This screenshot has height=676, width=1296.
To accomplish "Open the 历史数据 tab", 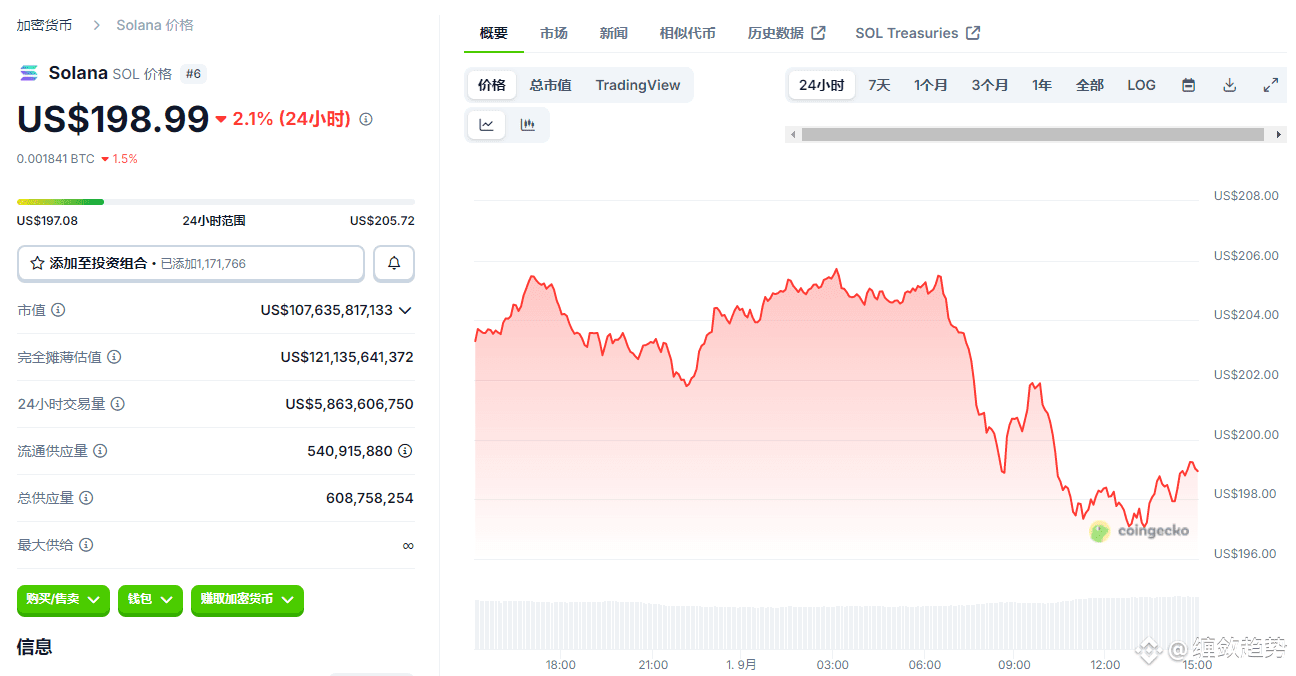I will [x=786, y=33].
